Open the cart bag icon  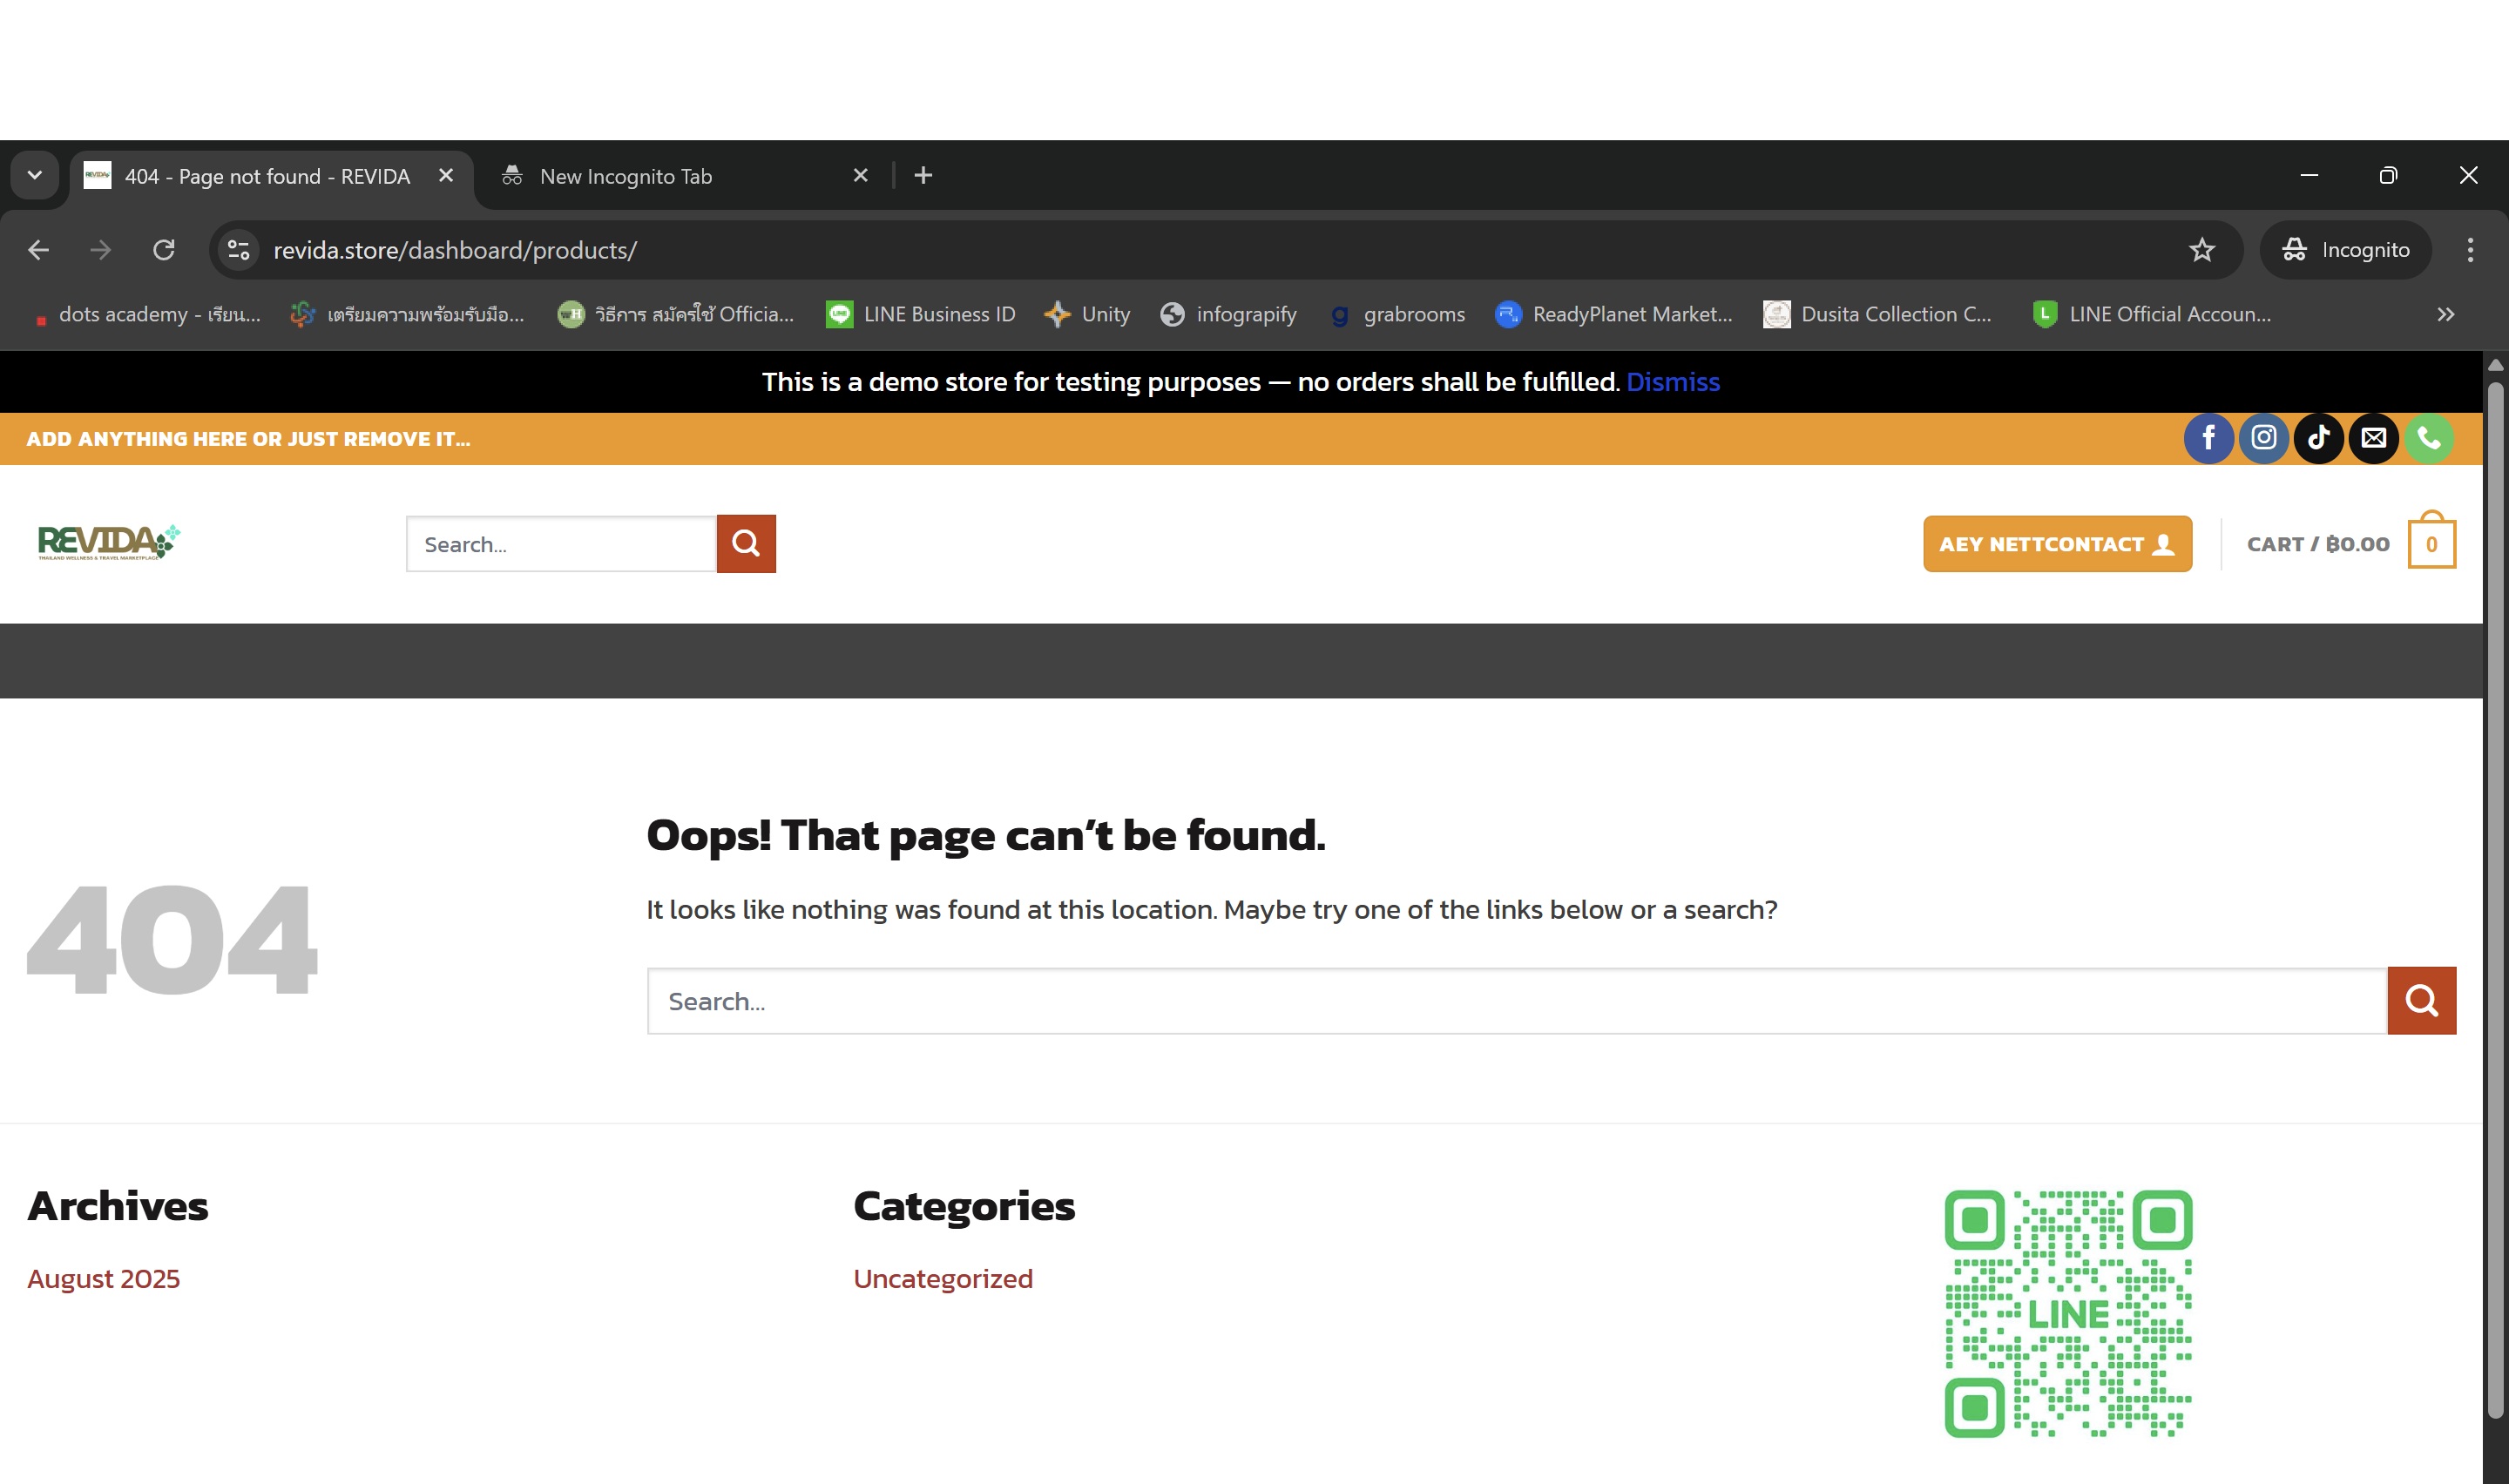2431,543
